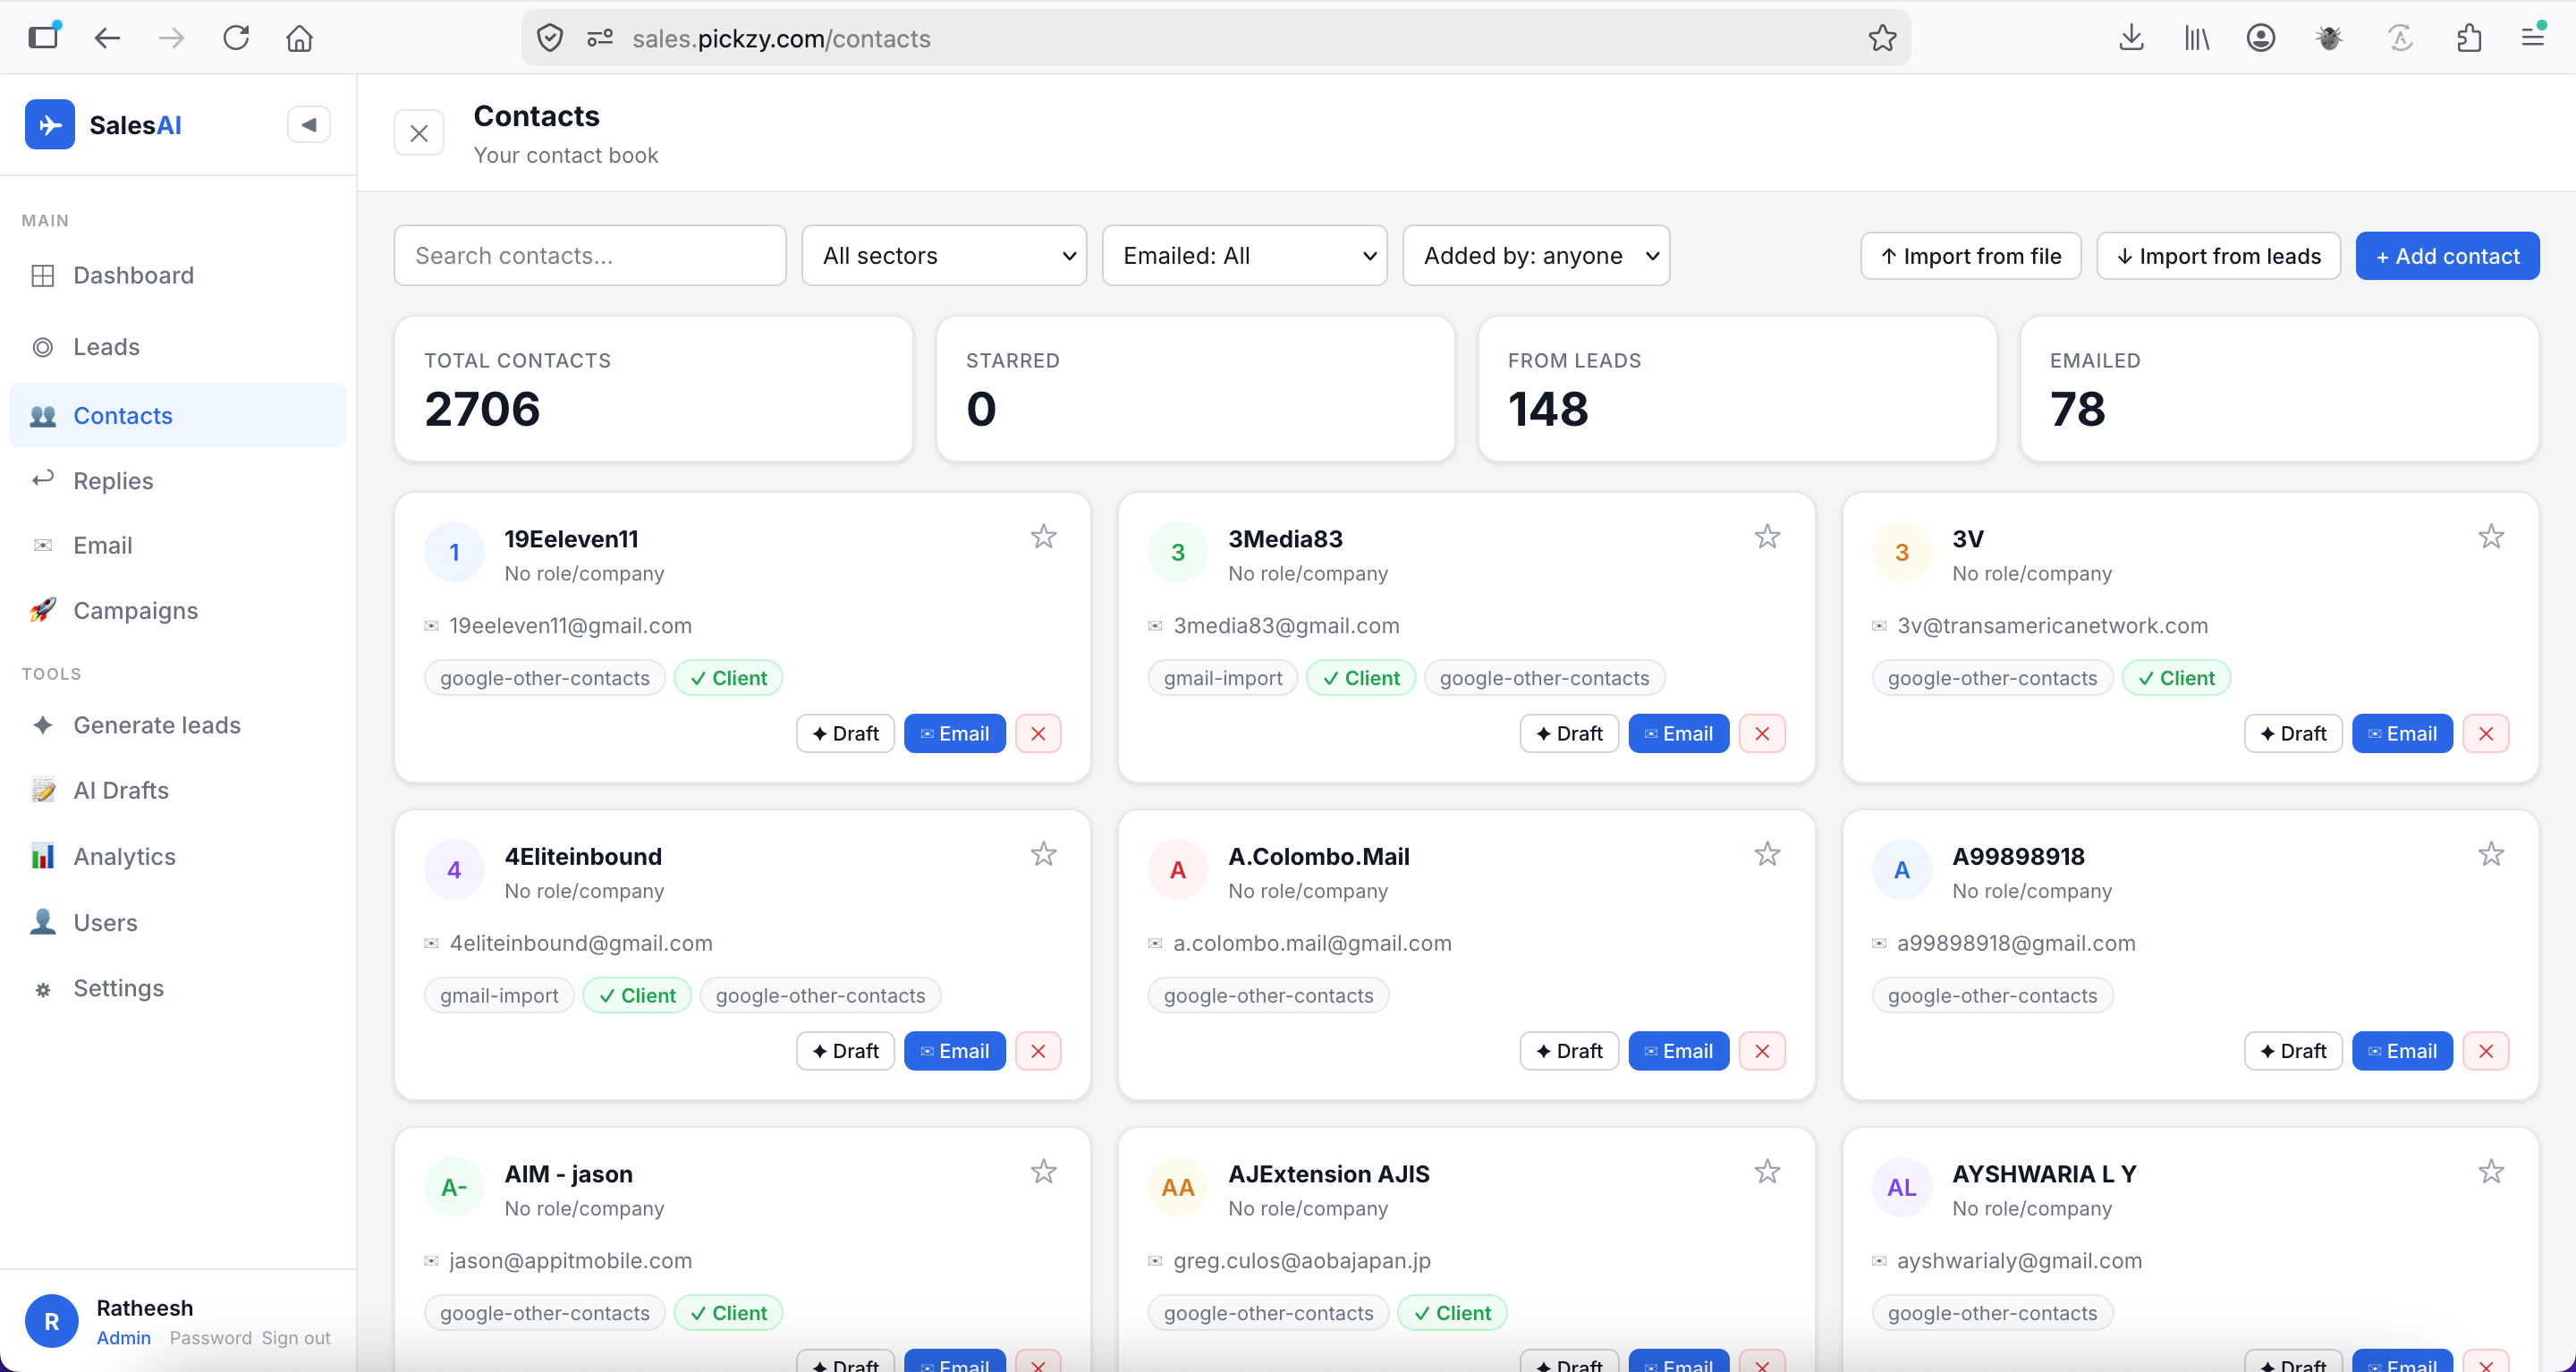
Task: Delete the A99898918 contact
Action: tap(2486, 1051)
